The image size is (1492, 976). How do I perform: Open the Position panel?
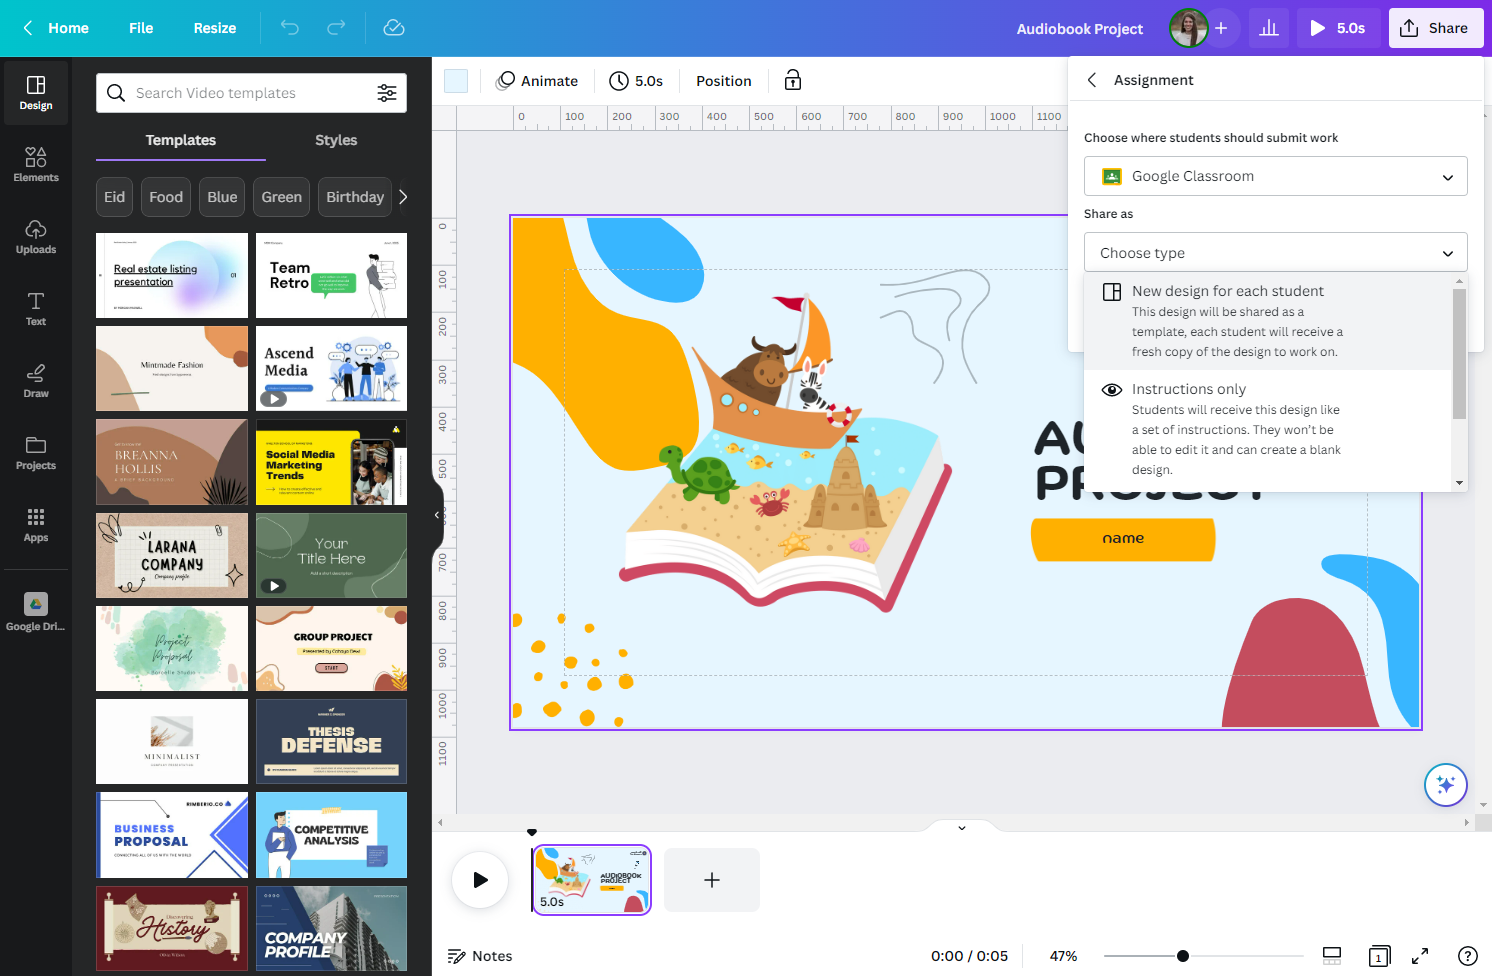724,81
